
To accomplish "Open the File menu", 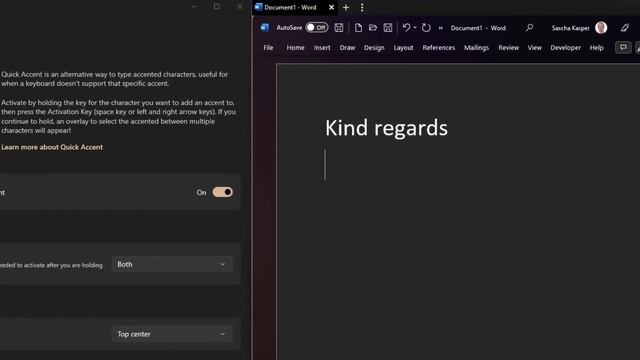I will [x=268, y=48].
